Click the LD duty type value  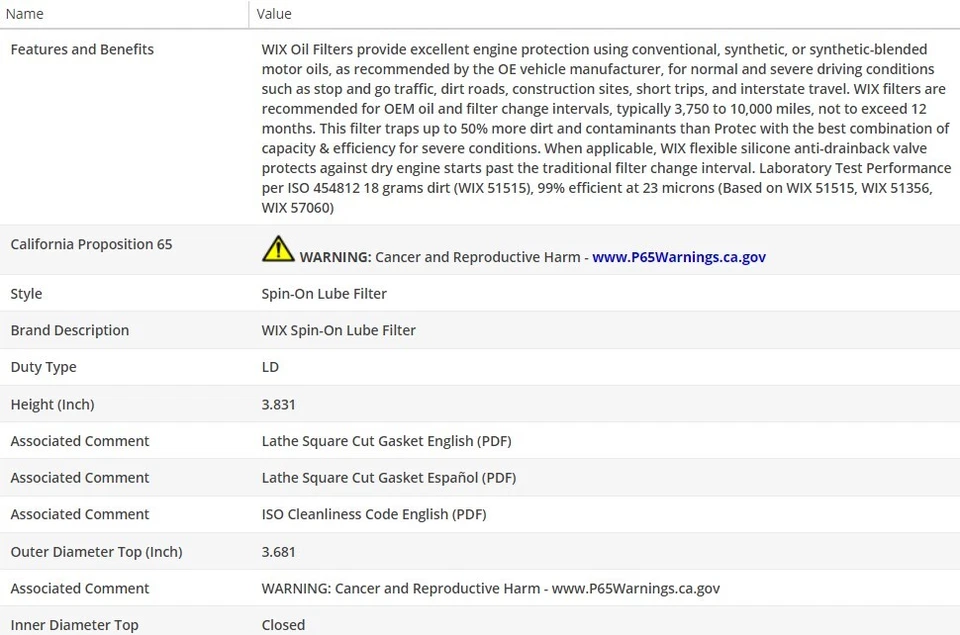(x=270, y=367)
